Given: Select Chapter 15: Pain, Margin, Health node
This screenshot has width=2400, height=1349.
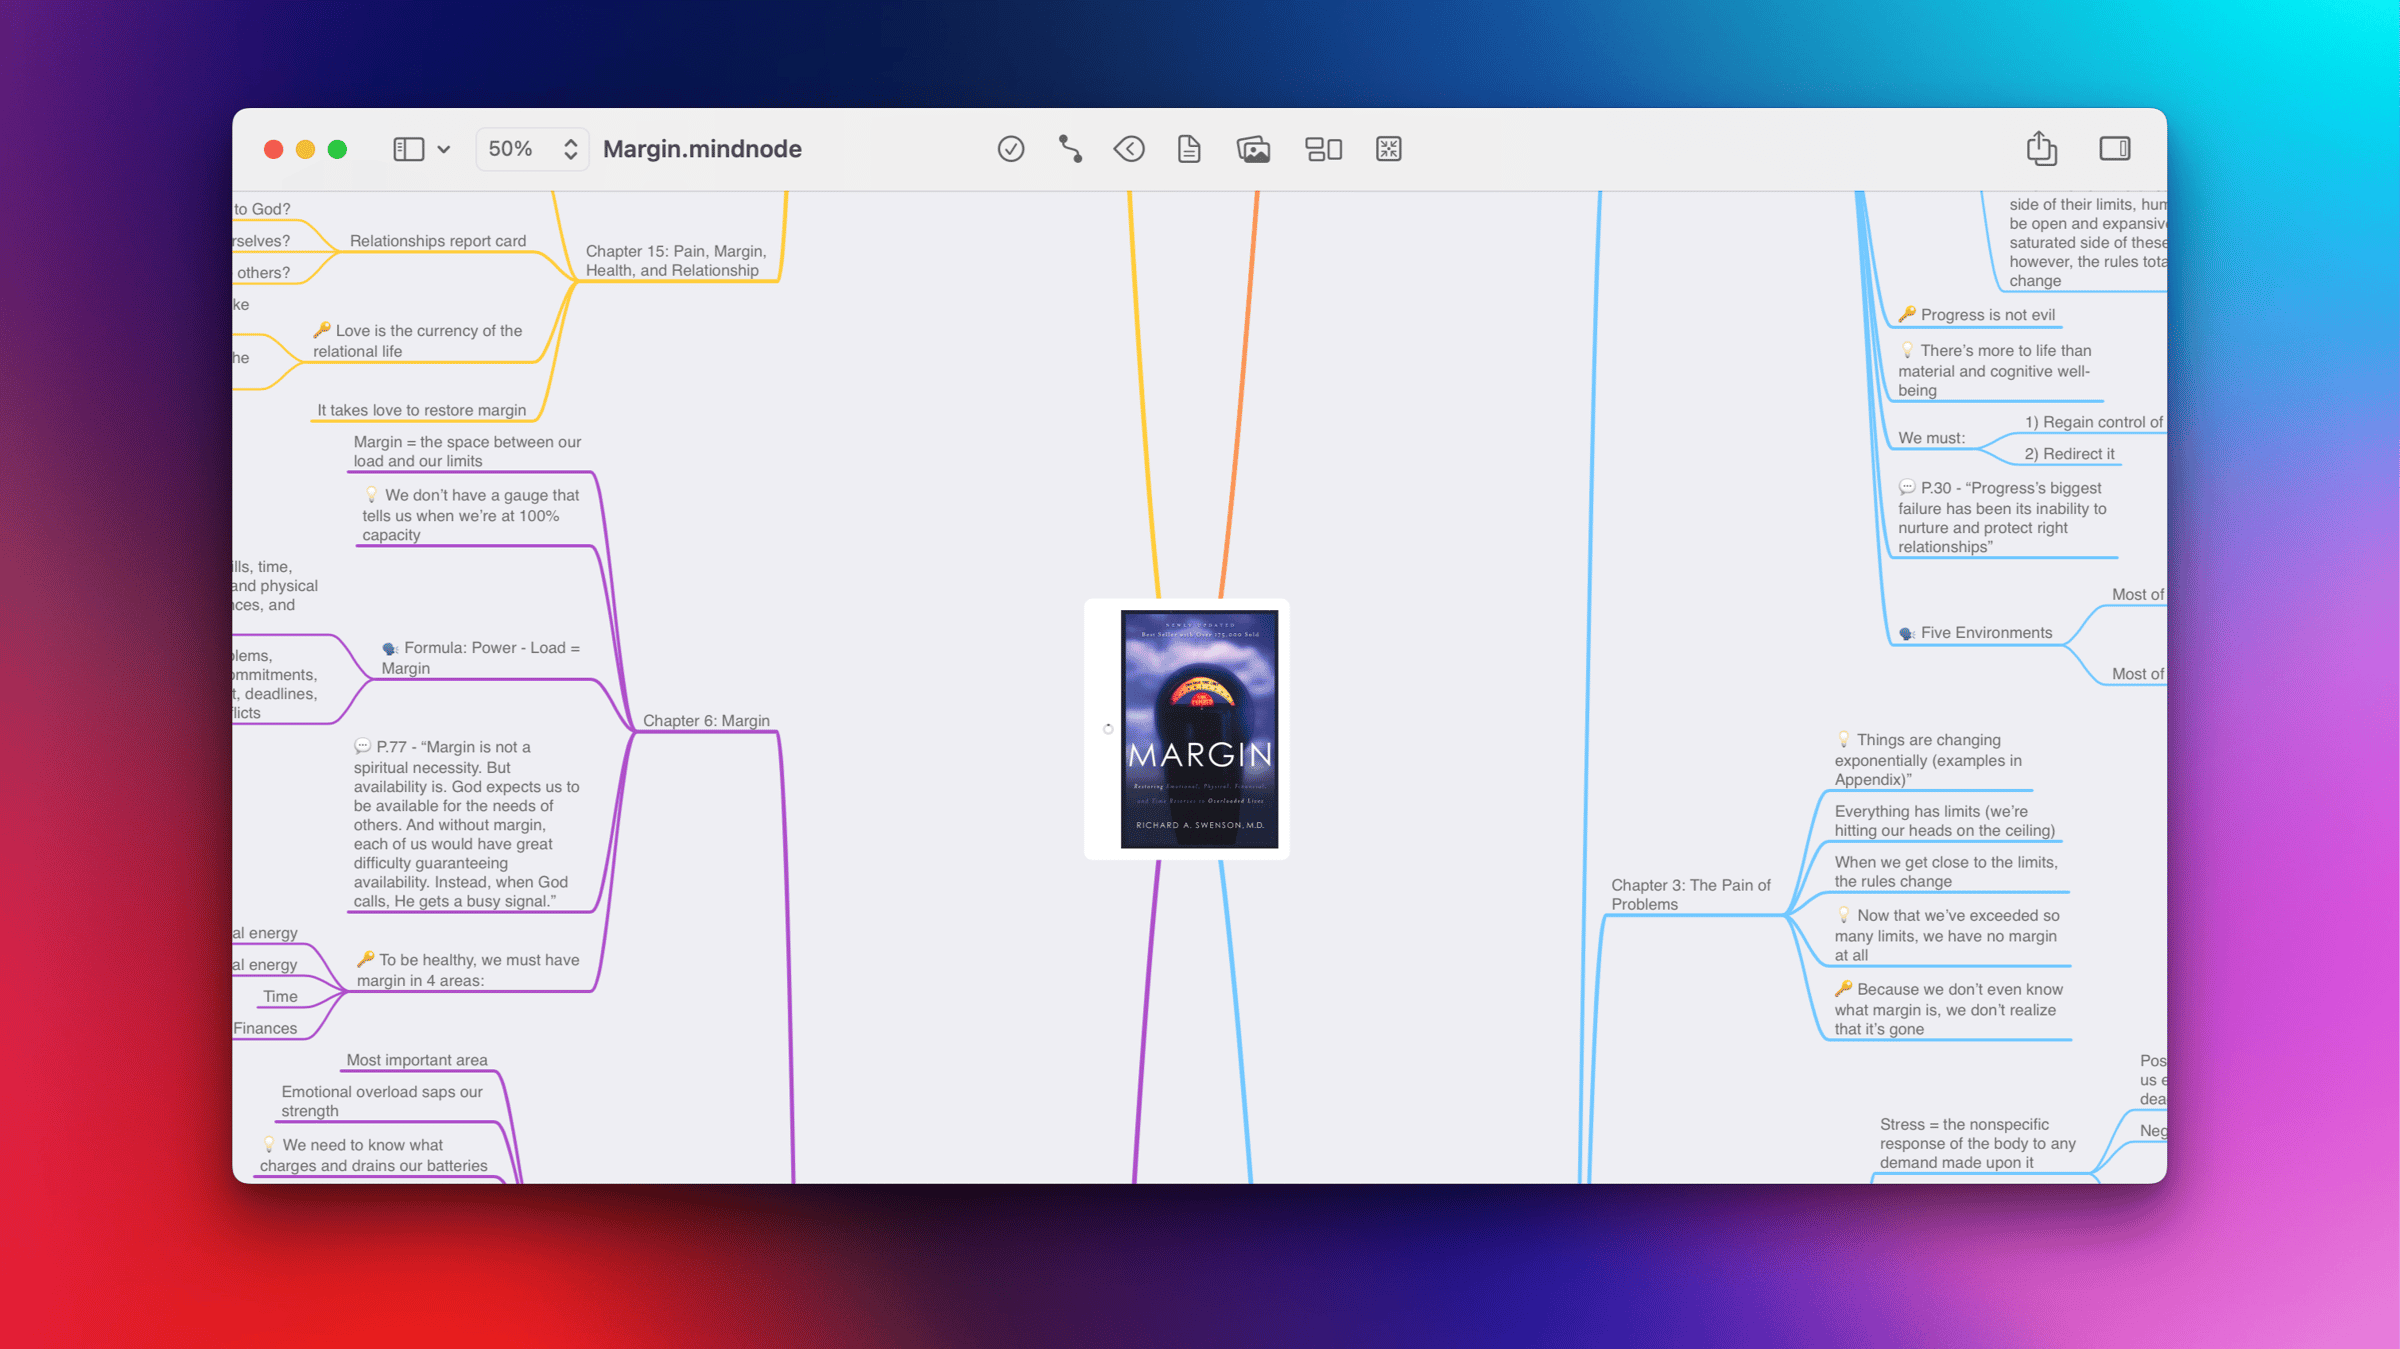Looking at the screenshot, I should 676,261.
